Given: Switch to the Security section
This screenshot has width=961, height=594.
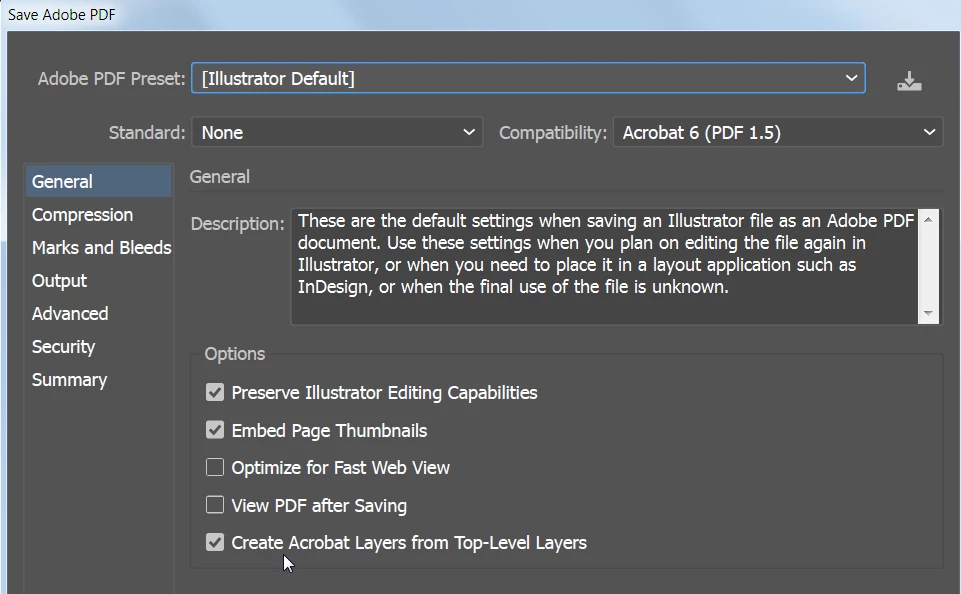Looking at the screenshot, I should tap(63, 347).
